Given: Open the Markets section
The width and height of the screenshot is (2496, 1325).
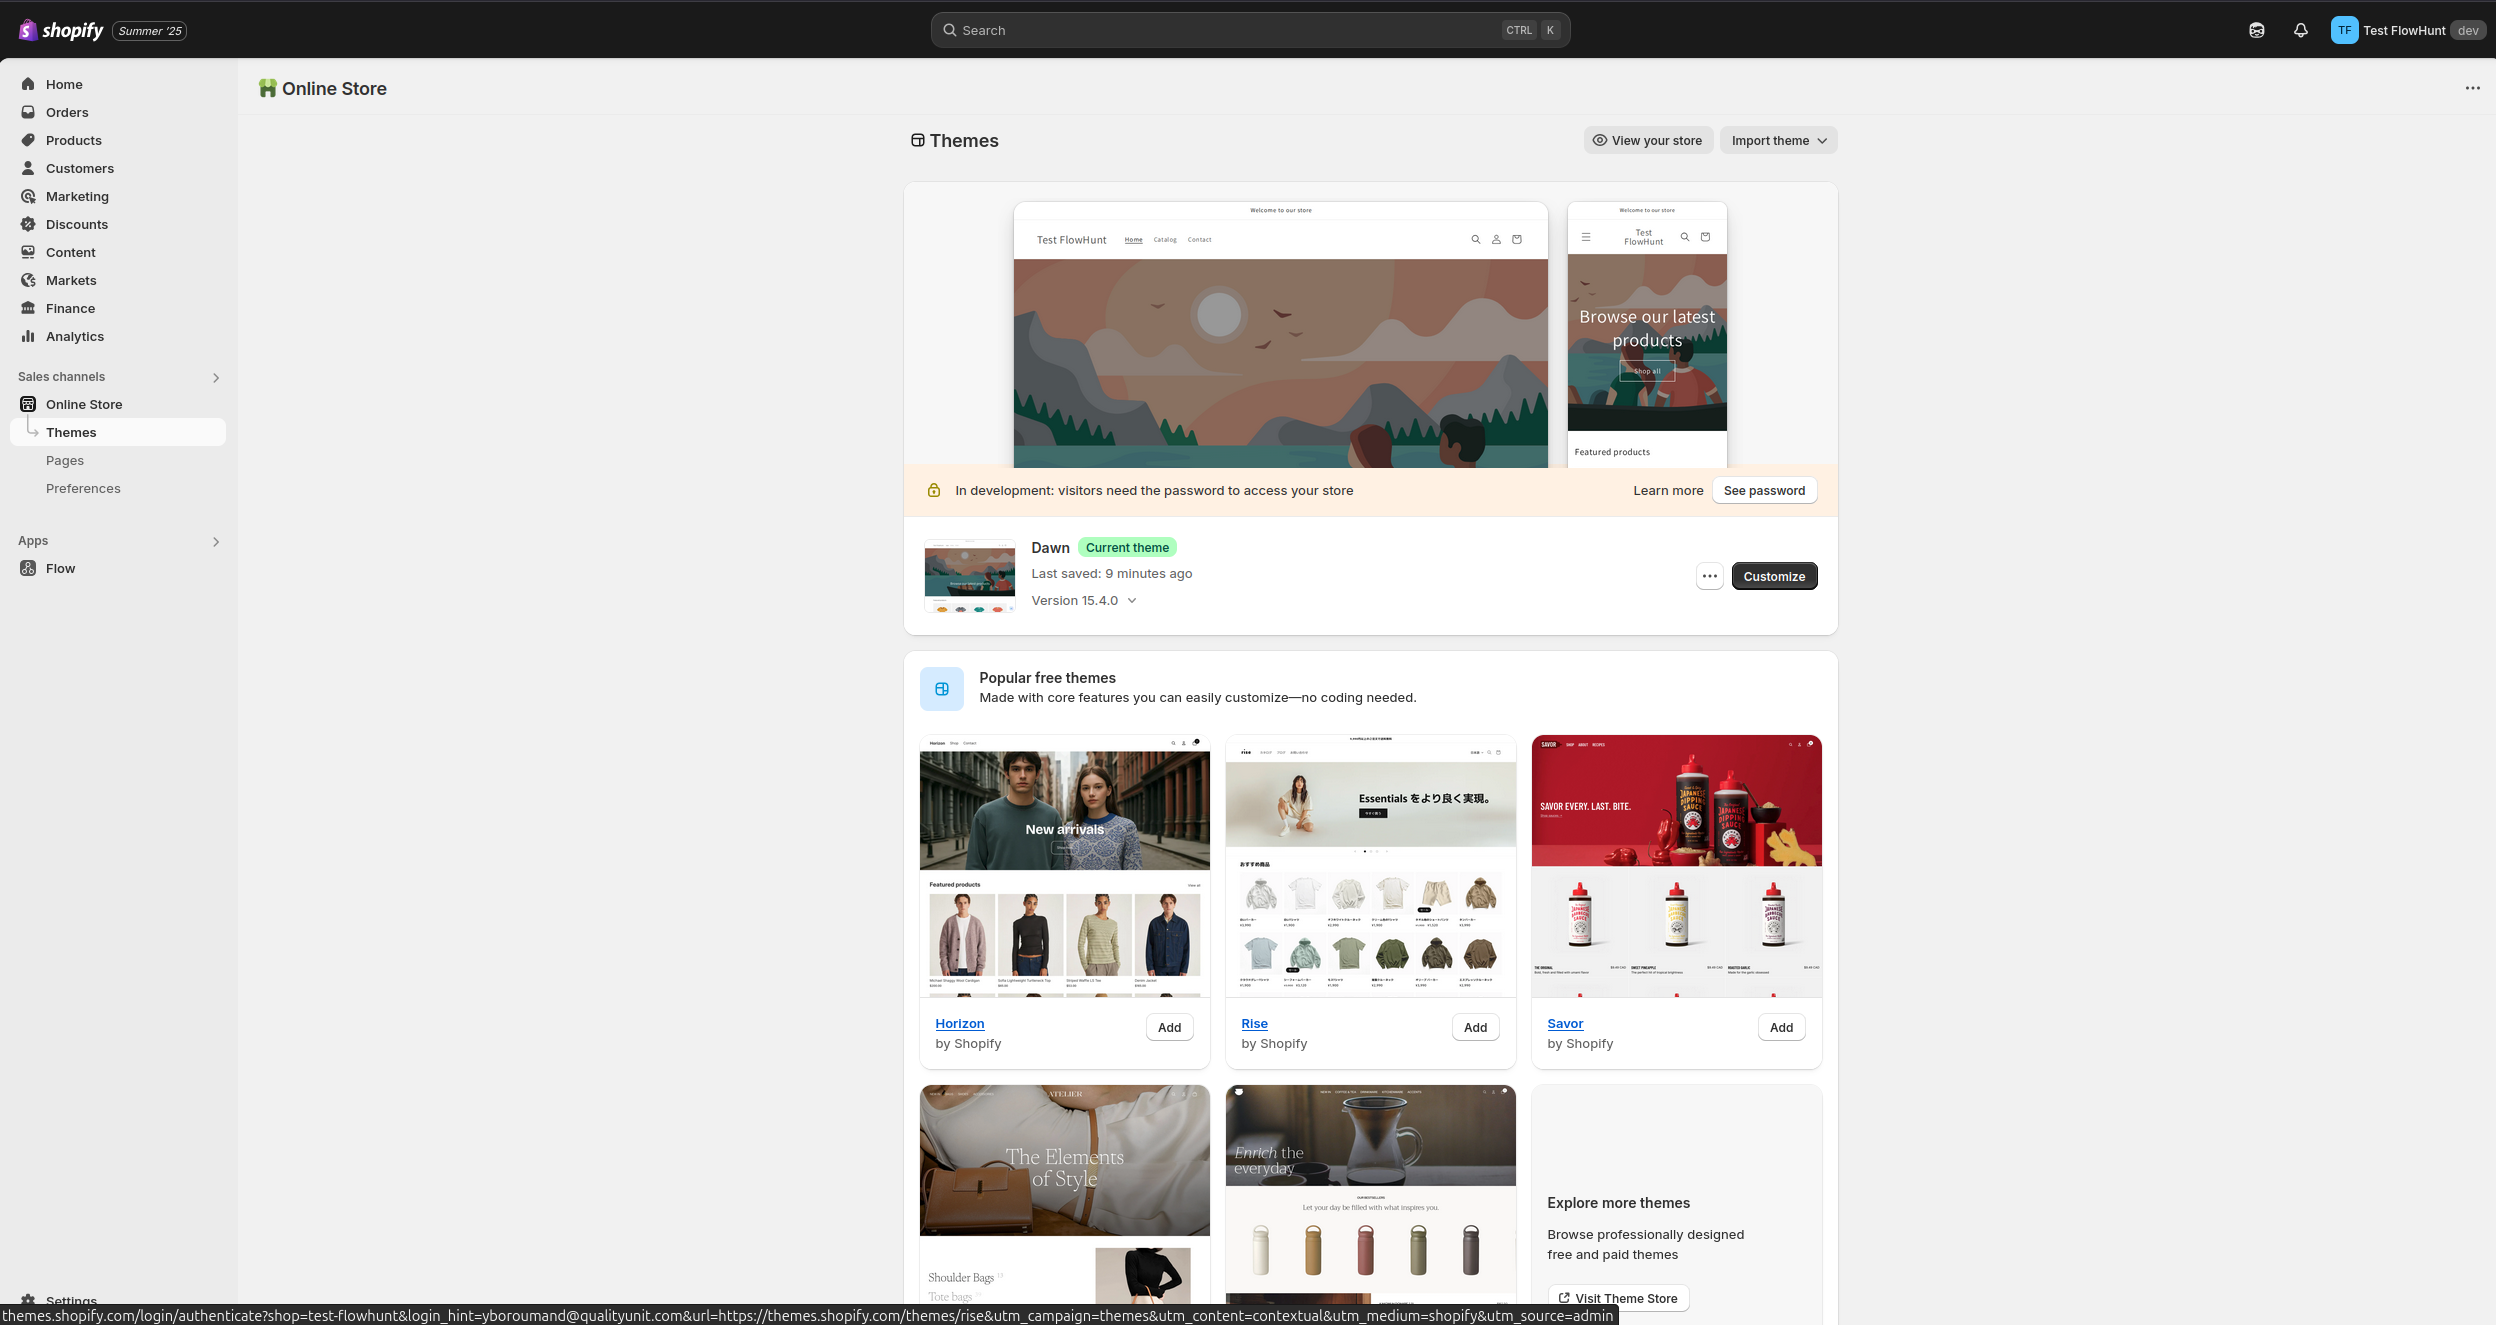Looking at the screenshot, I should point(71,280).
